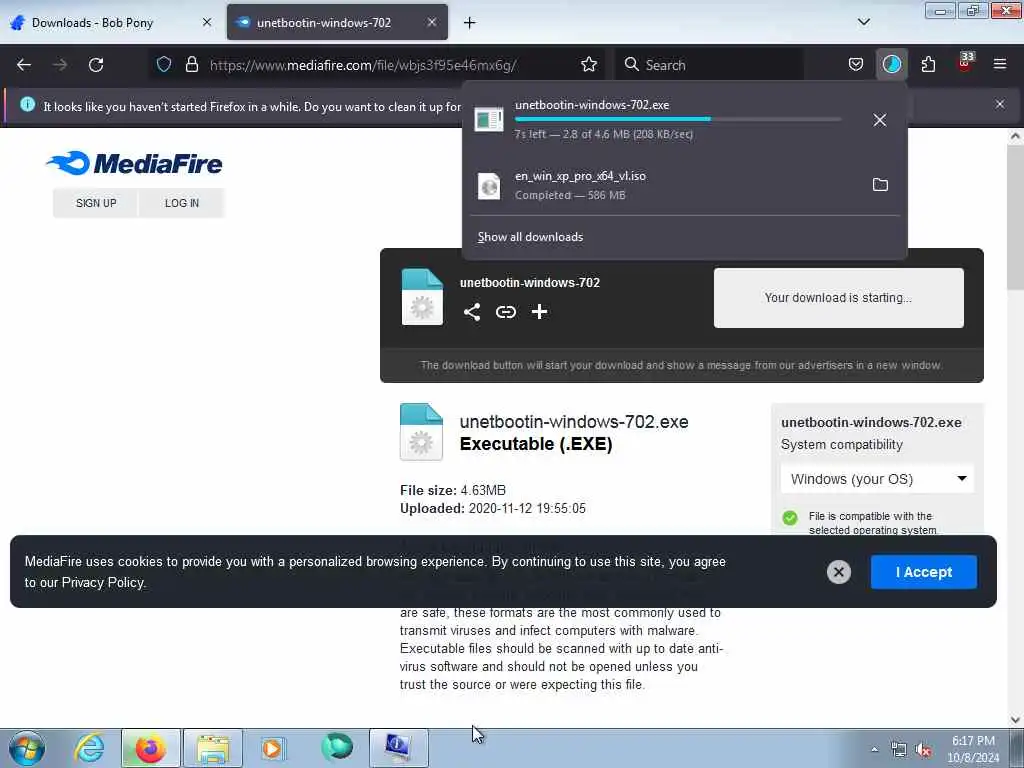
Task: Open Windows Explorer from the taskbar
Action: [x=213, y=748]
